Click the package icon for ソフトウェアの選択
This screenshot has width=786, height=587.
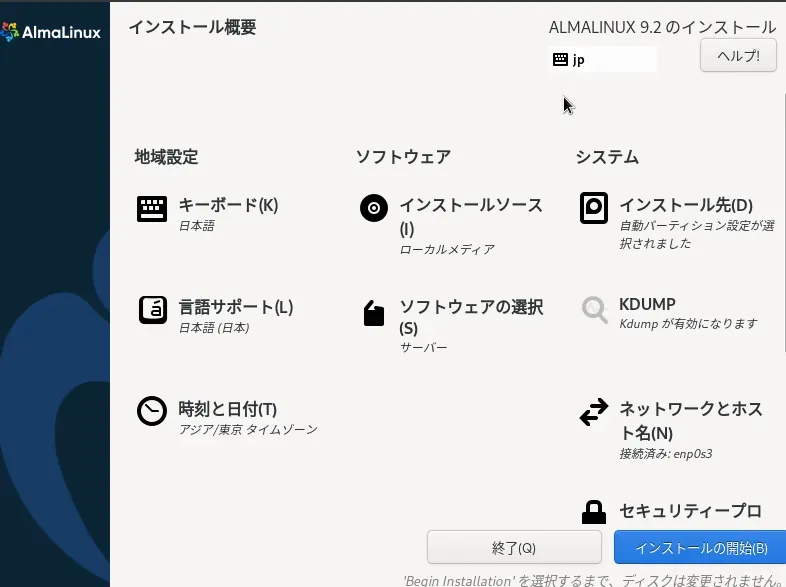[373, 314]
